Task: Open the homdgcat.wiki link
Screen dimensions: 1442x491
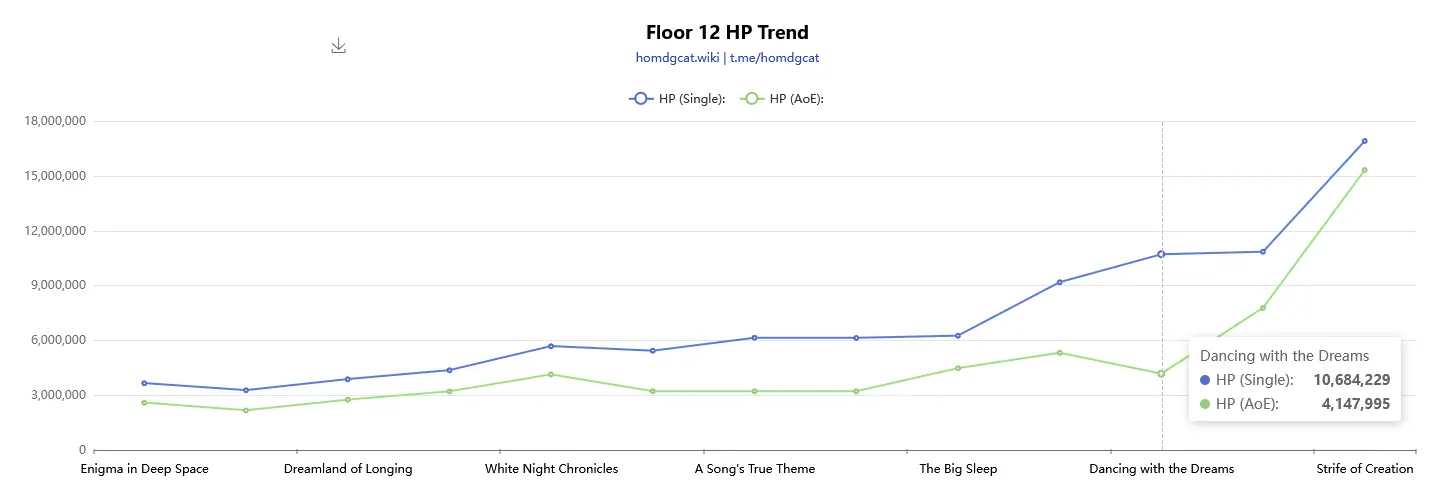Action: [x=677, y=58]
